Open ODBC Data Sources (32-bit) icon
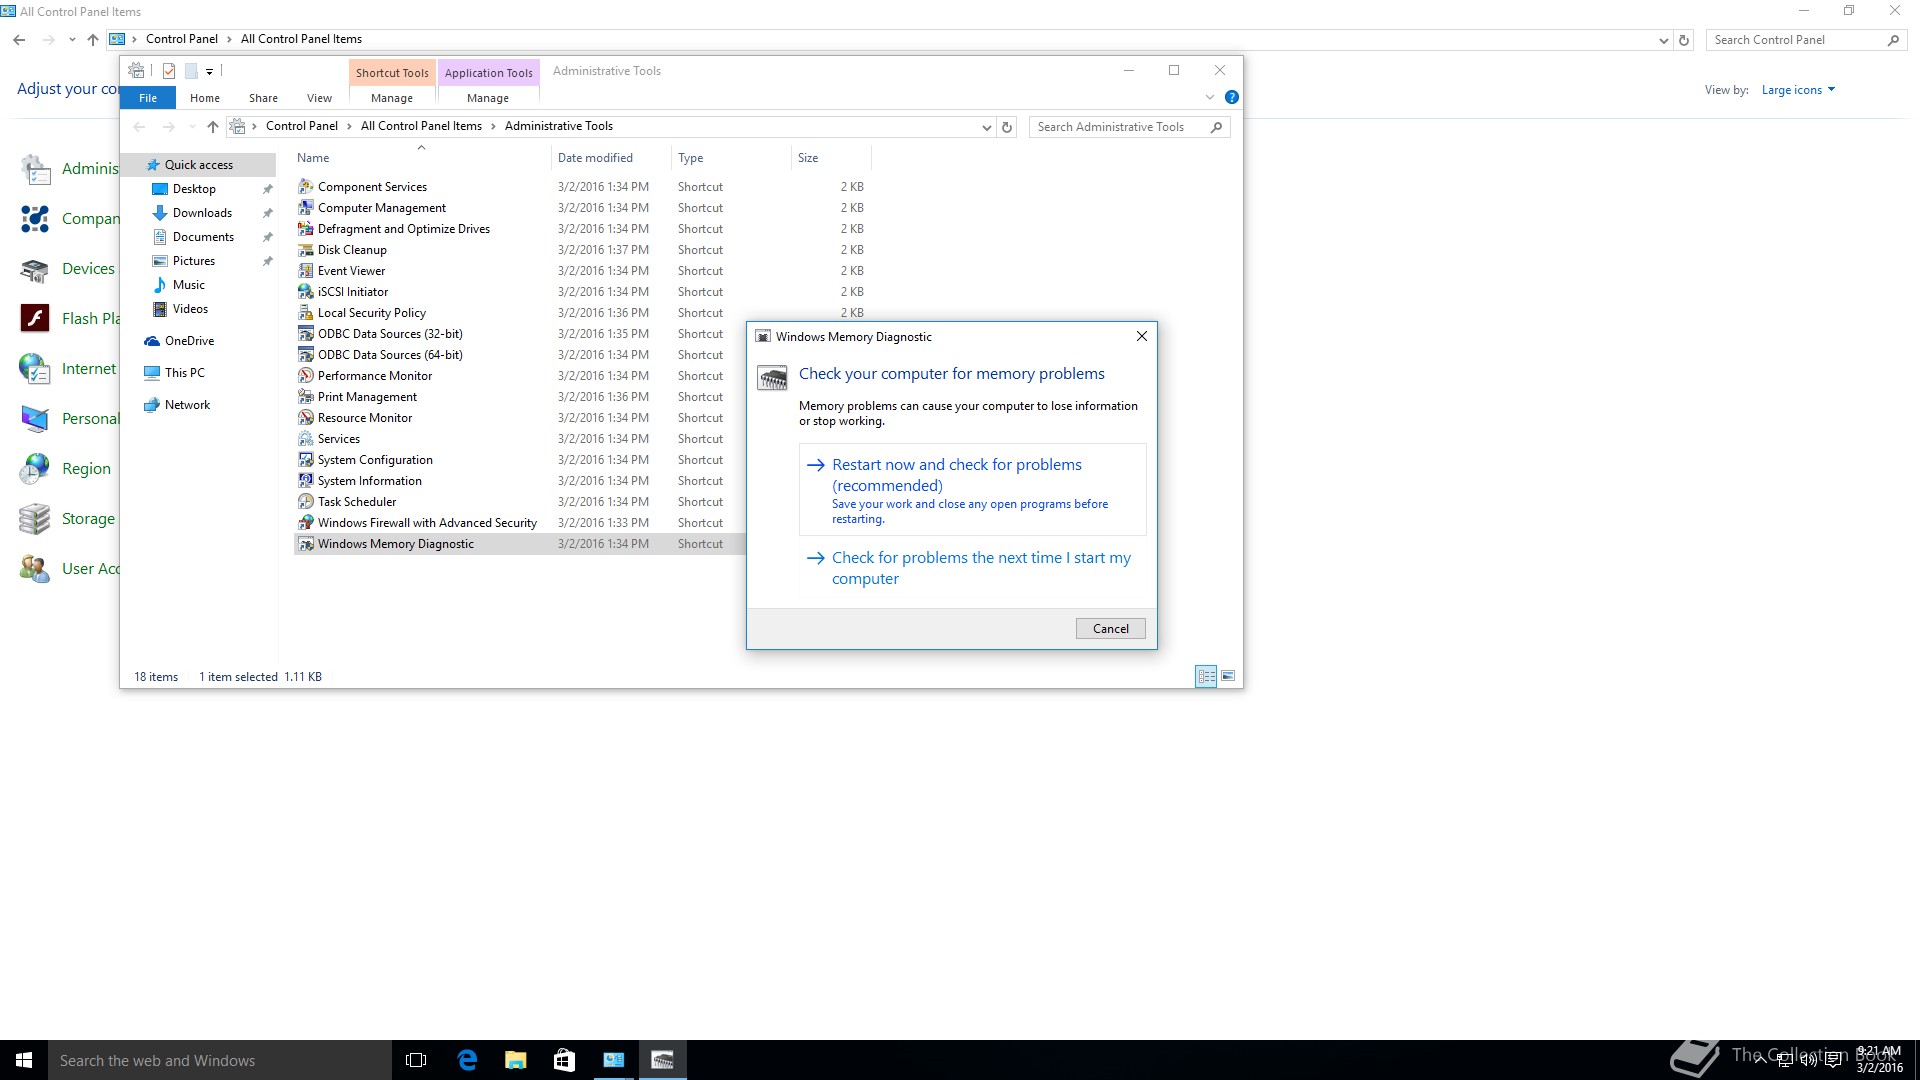The width and height of the screenshot is (1920, 1080). [x=306, y=334]
